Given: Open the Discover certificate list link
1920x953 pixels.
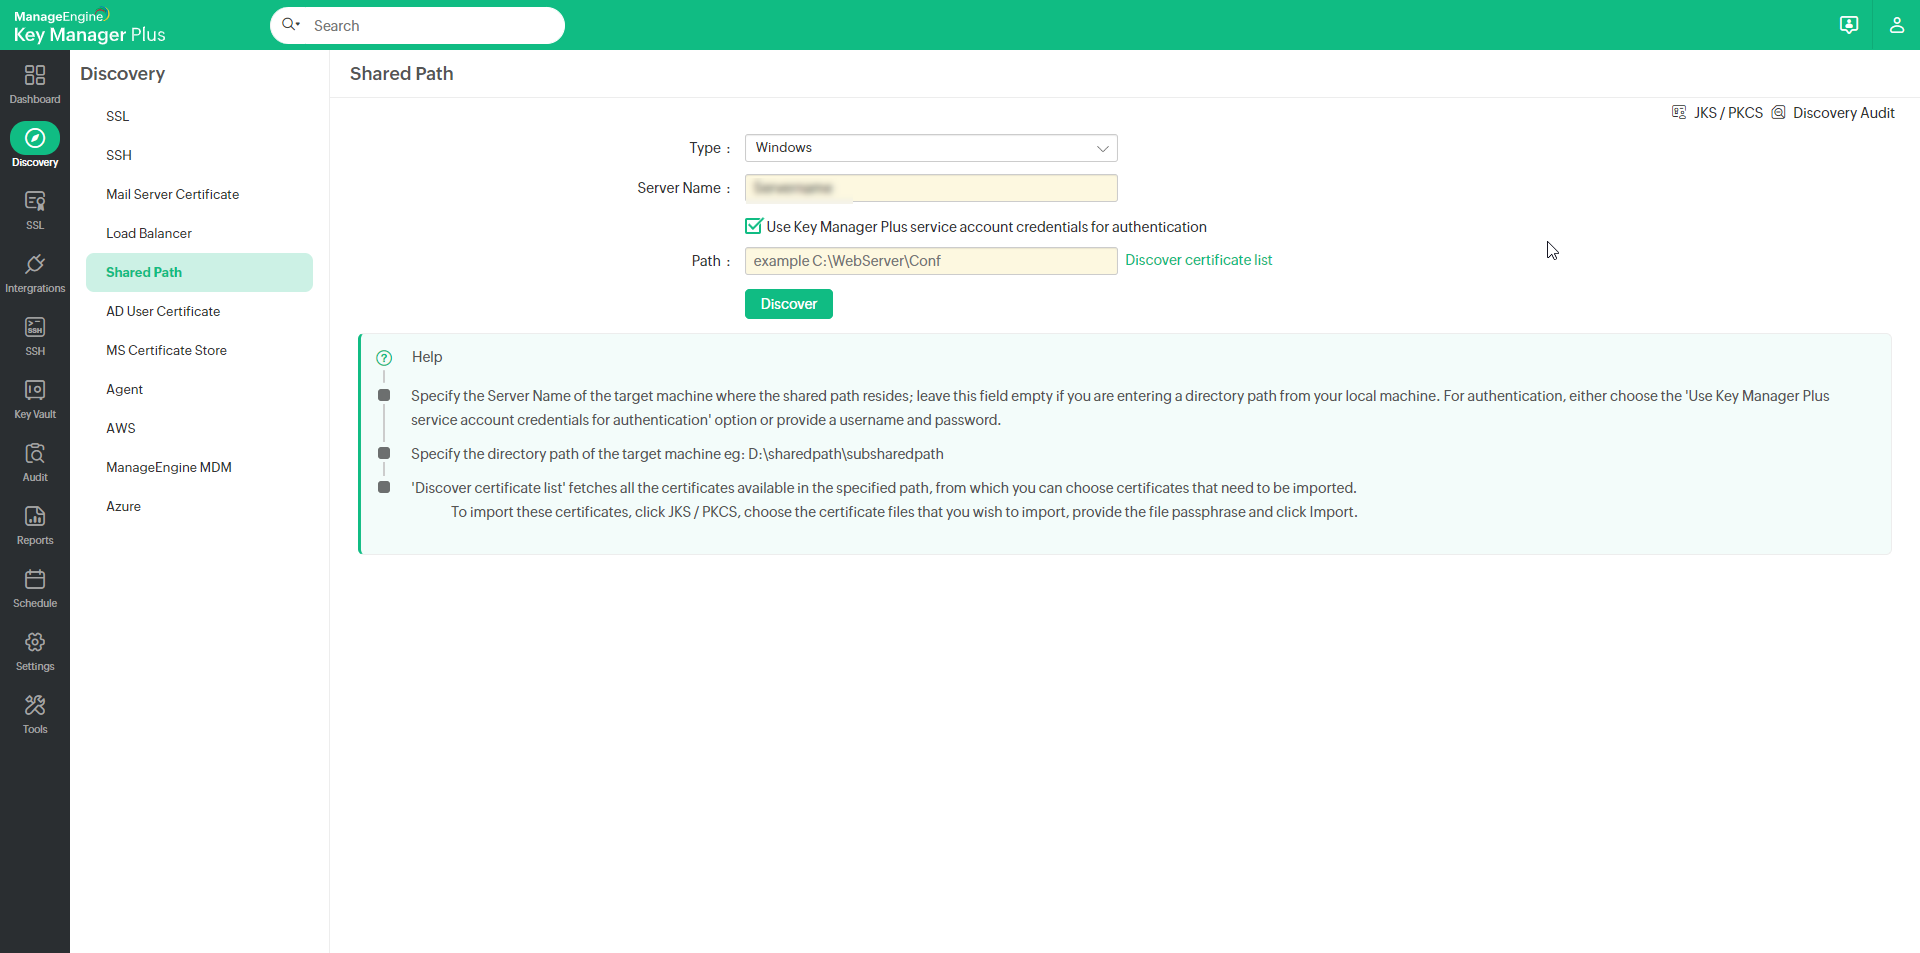Looking at the screenshot, I should (1198, 260).
